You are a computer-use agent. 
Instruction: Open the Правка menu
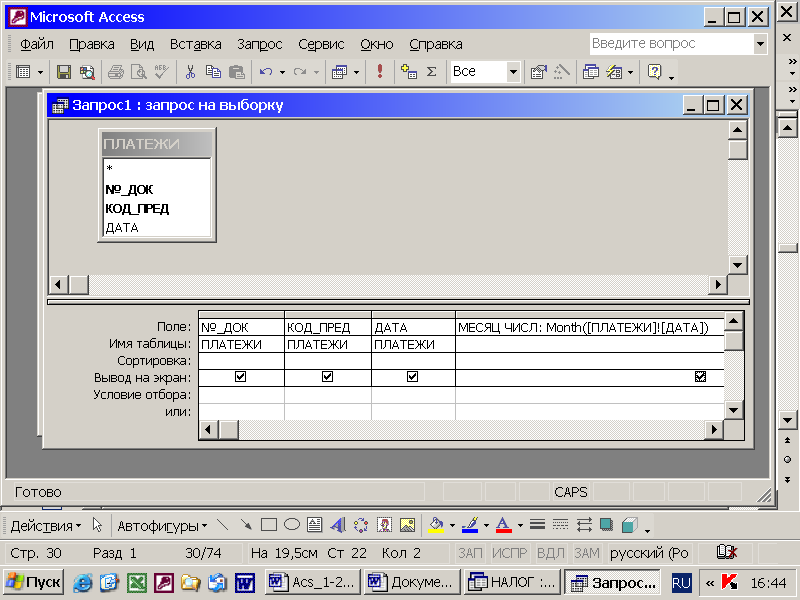[92, 44]
